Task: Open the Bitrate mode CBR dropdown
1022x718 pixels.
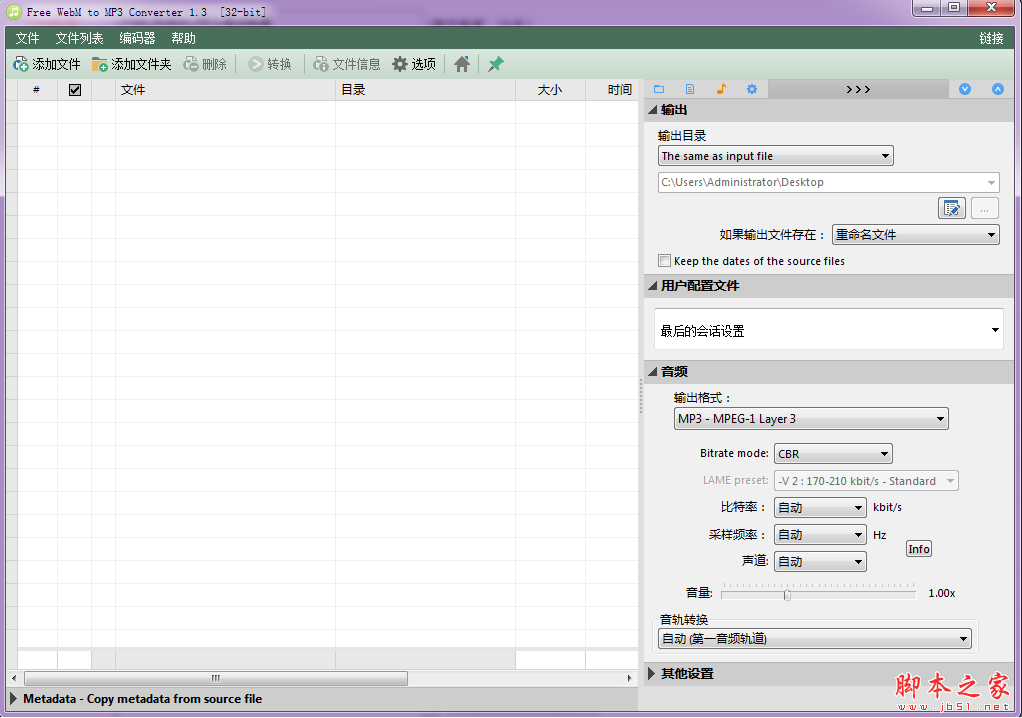Action: 832,454
